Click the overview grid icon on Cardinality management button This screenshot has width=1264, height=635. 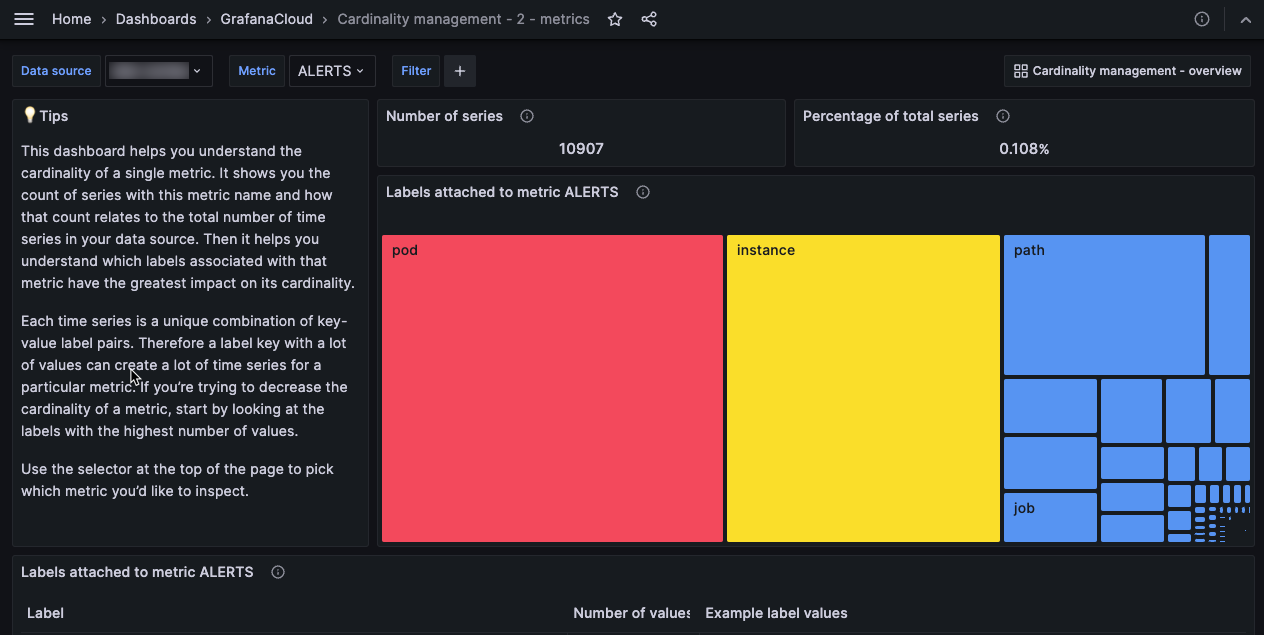pos(1021,70)
